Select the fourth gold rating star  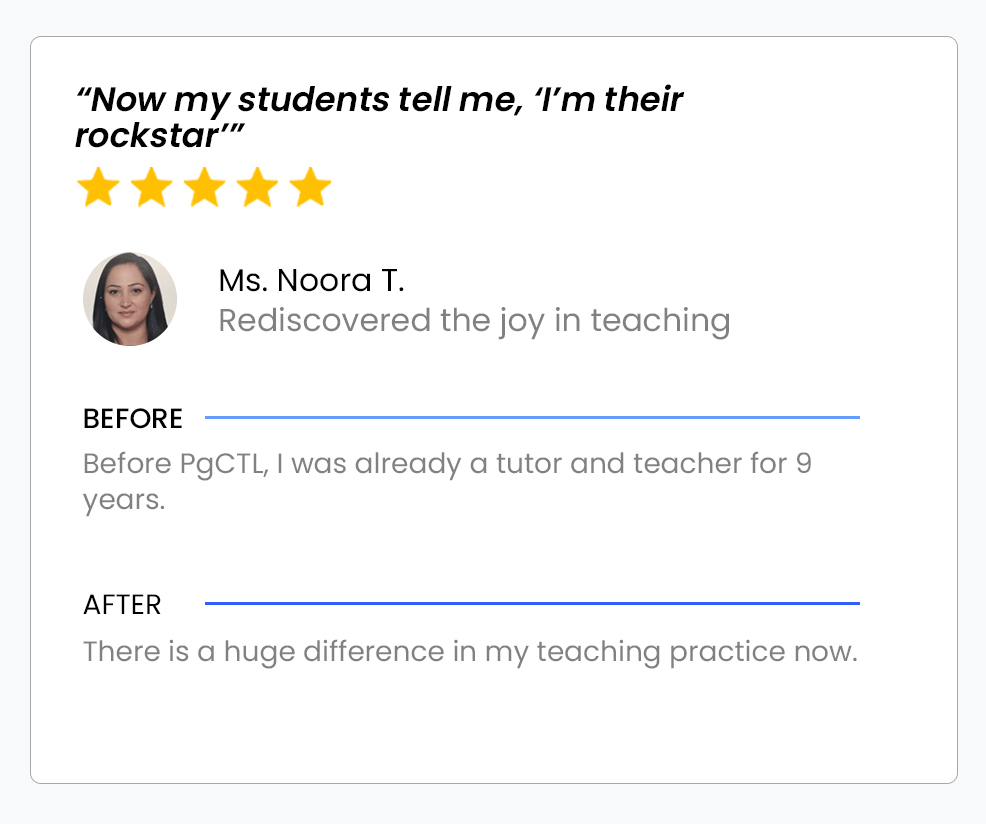(257, 188)
